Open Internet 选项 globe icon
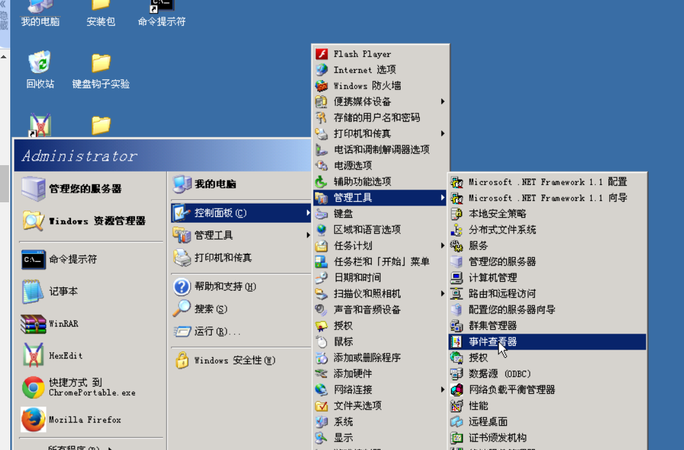Viewport: 684px width, 450px height. [321, 70]
